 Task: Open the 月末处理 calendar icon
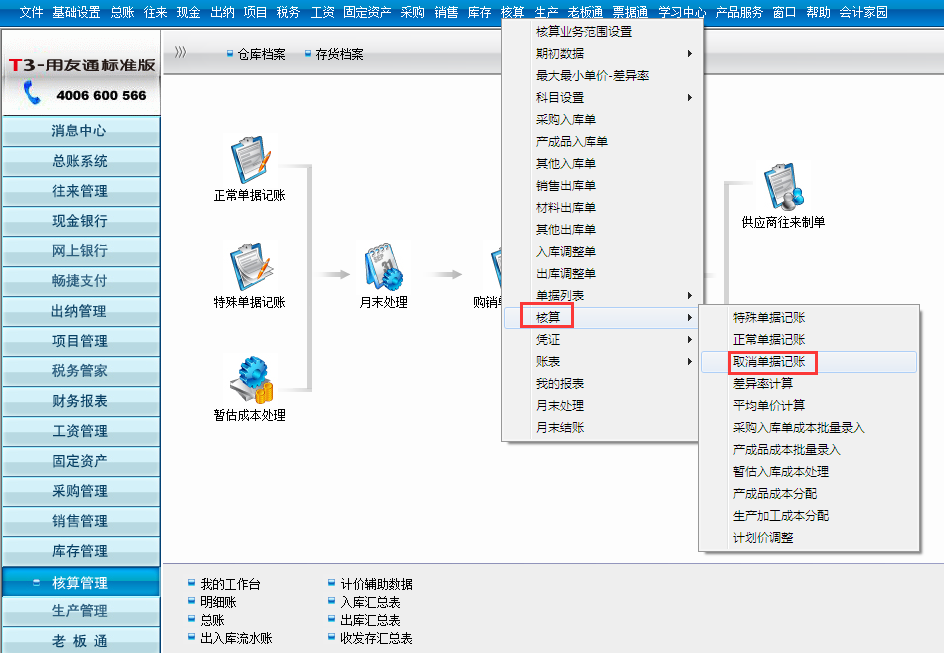(383, 266)
